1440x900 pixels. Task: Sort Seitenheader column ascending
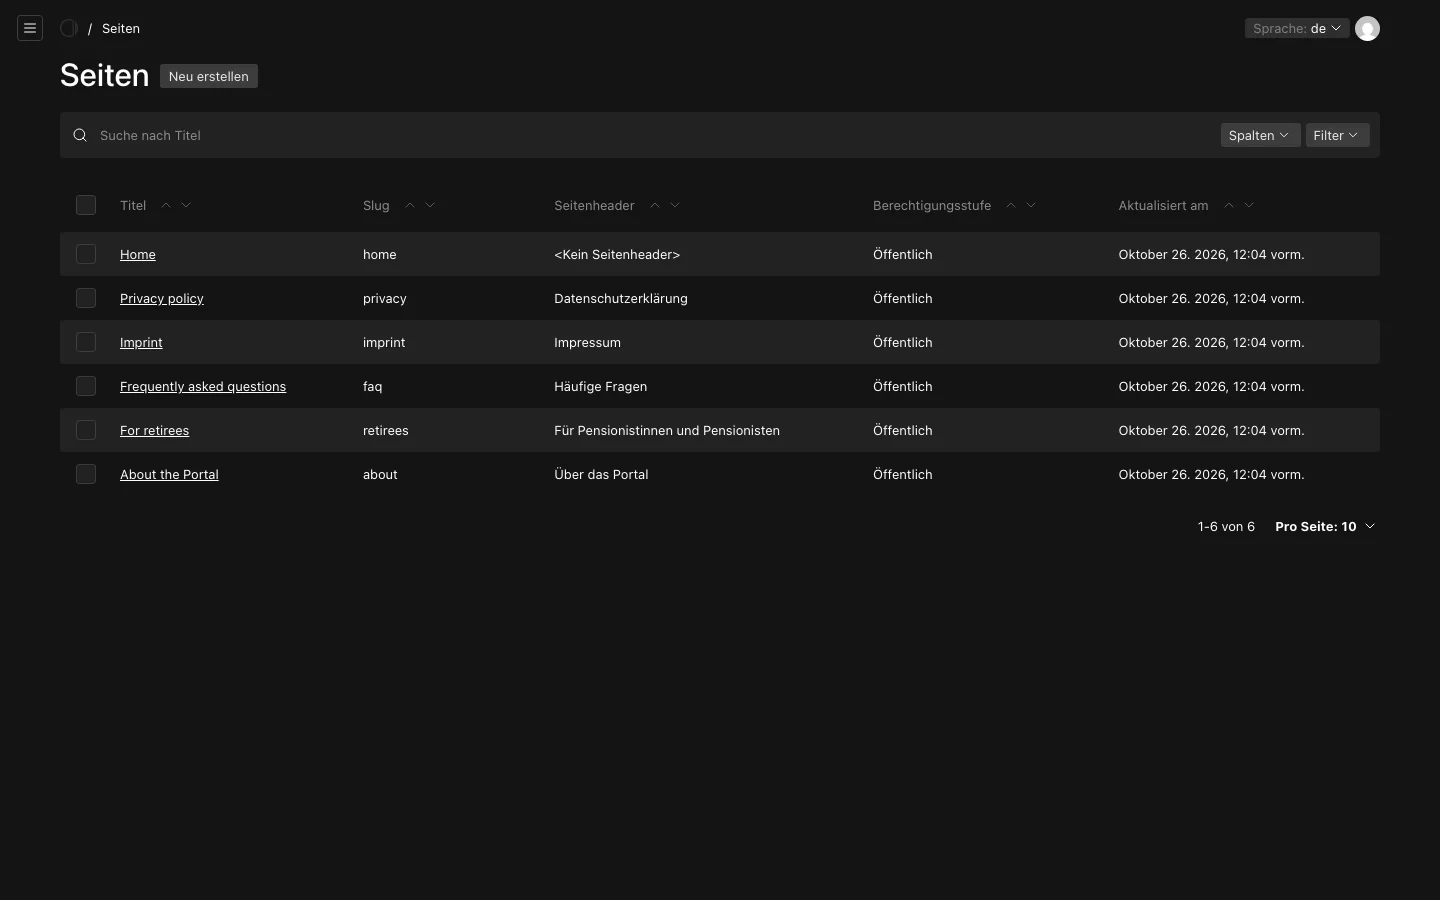[x=655, y=205]
